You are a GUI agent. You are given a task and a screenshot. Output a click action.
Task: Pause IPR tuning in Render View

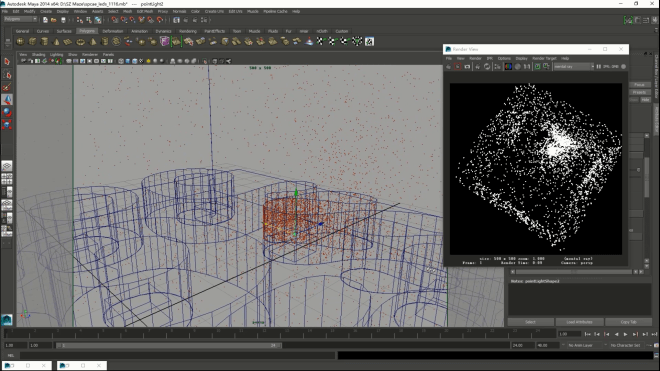(599, 67)
